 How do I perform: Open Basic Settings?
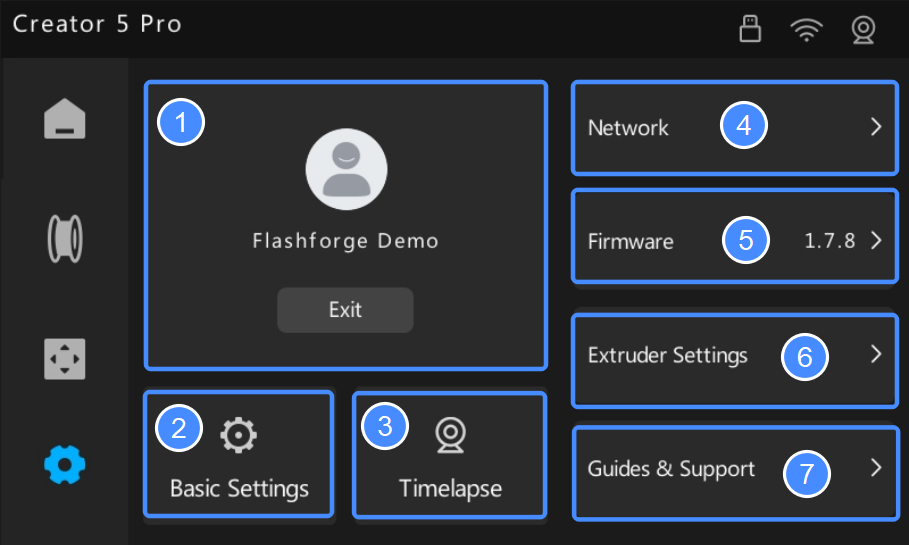[239, 454]
